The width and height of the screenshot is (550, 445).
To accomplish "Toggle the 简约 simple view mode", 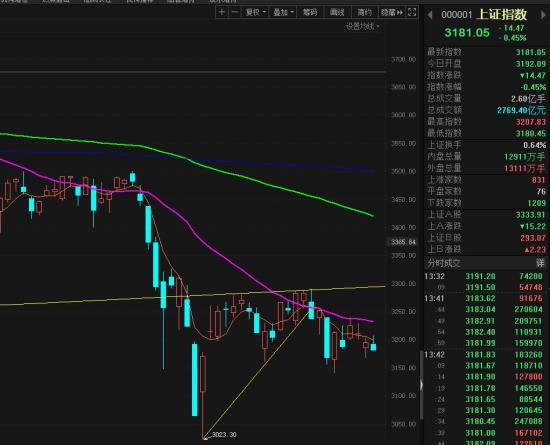I will click(x=364, y=12).
